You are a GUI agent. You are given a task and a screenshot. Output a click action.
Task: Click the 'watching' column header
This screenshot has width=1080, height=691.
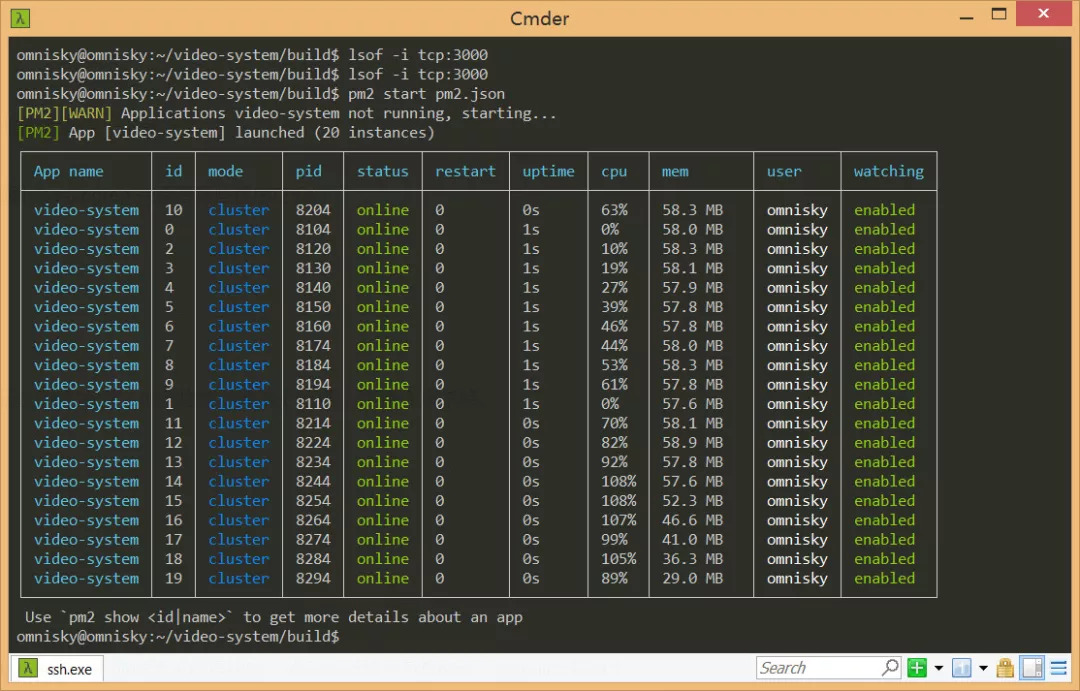click(888, 171)
